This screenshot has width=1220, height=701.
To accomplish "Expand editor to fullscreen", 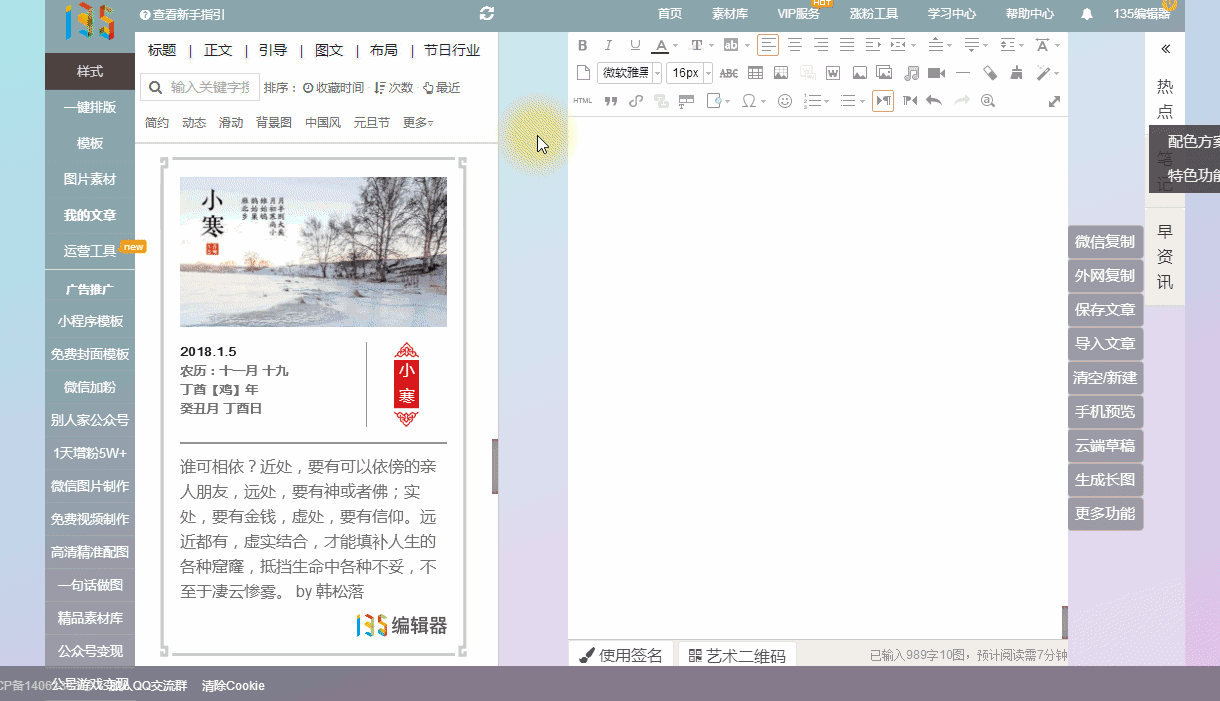I will (x=1054, y=101).
